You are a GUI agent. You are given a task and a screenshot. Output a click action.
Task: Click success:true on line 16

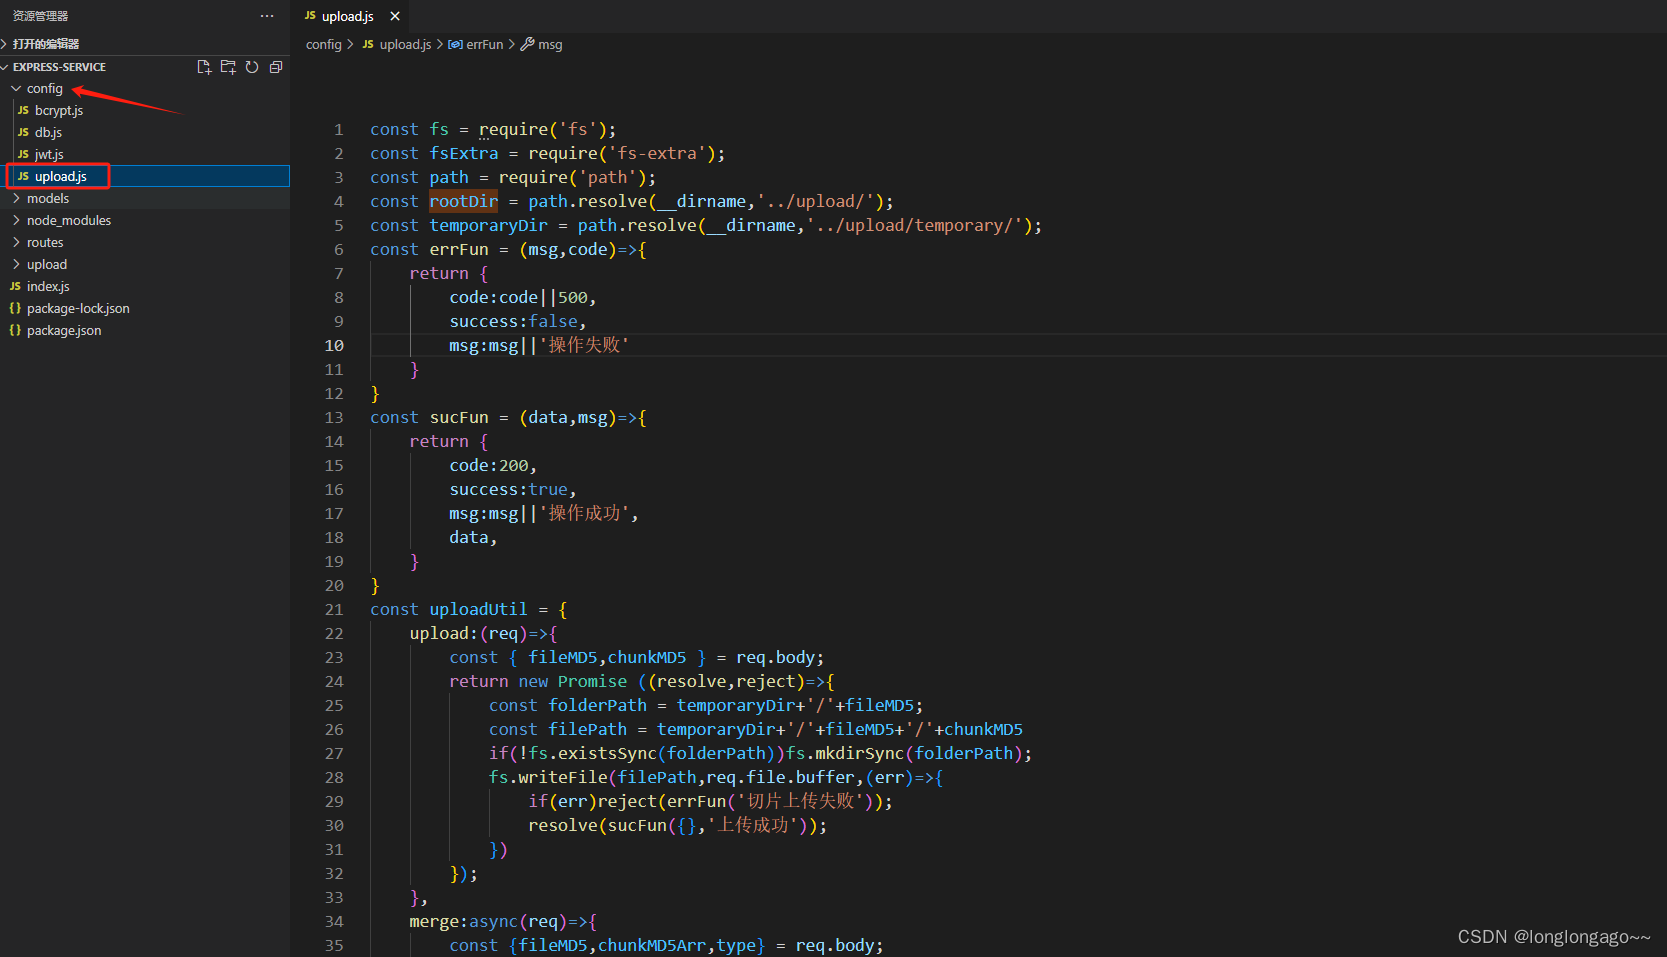pos(508,489)
